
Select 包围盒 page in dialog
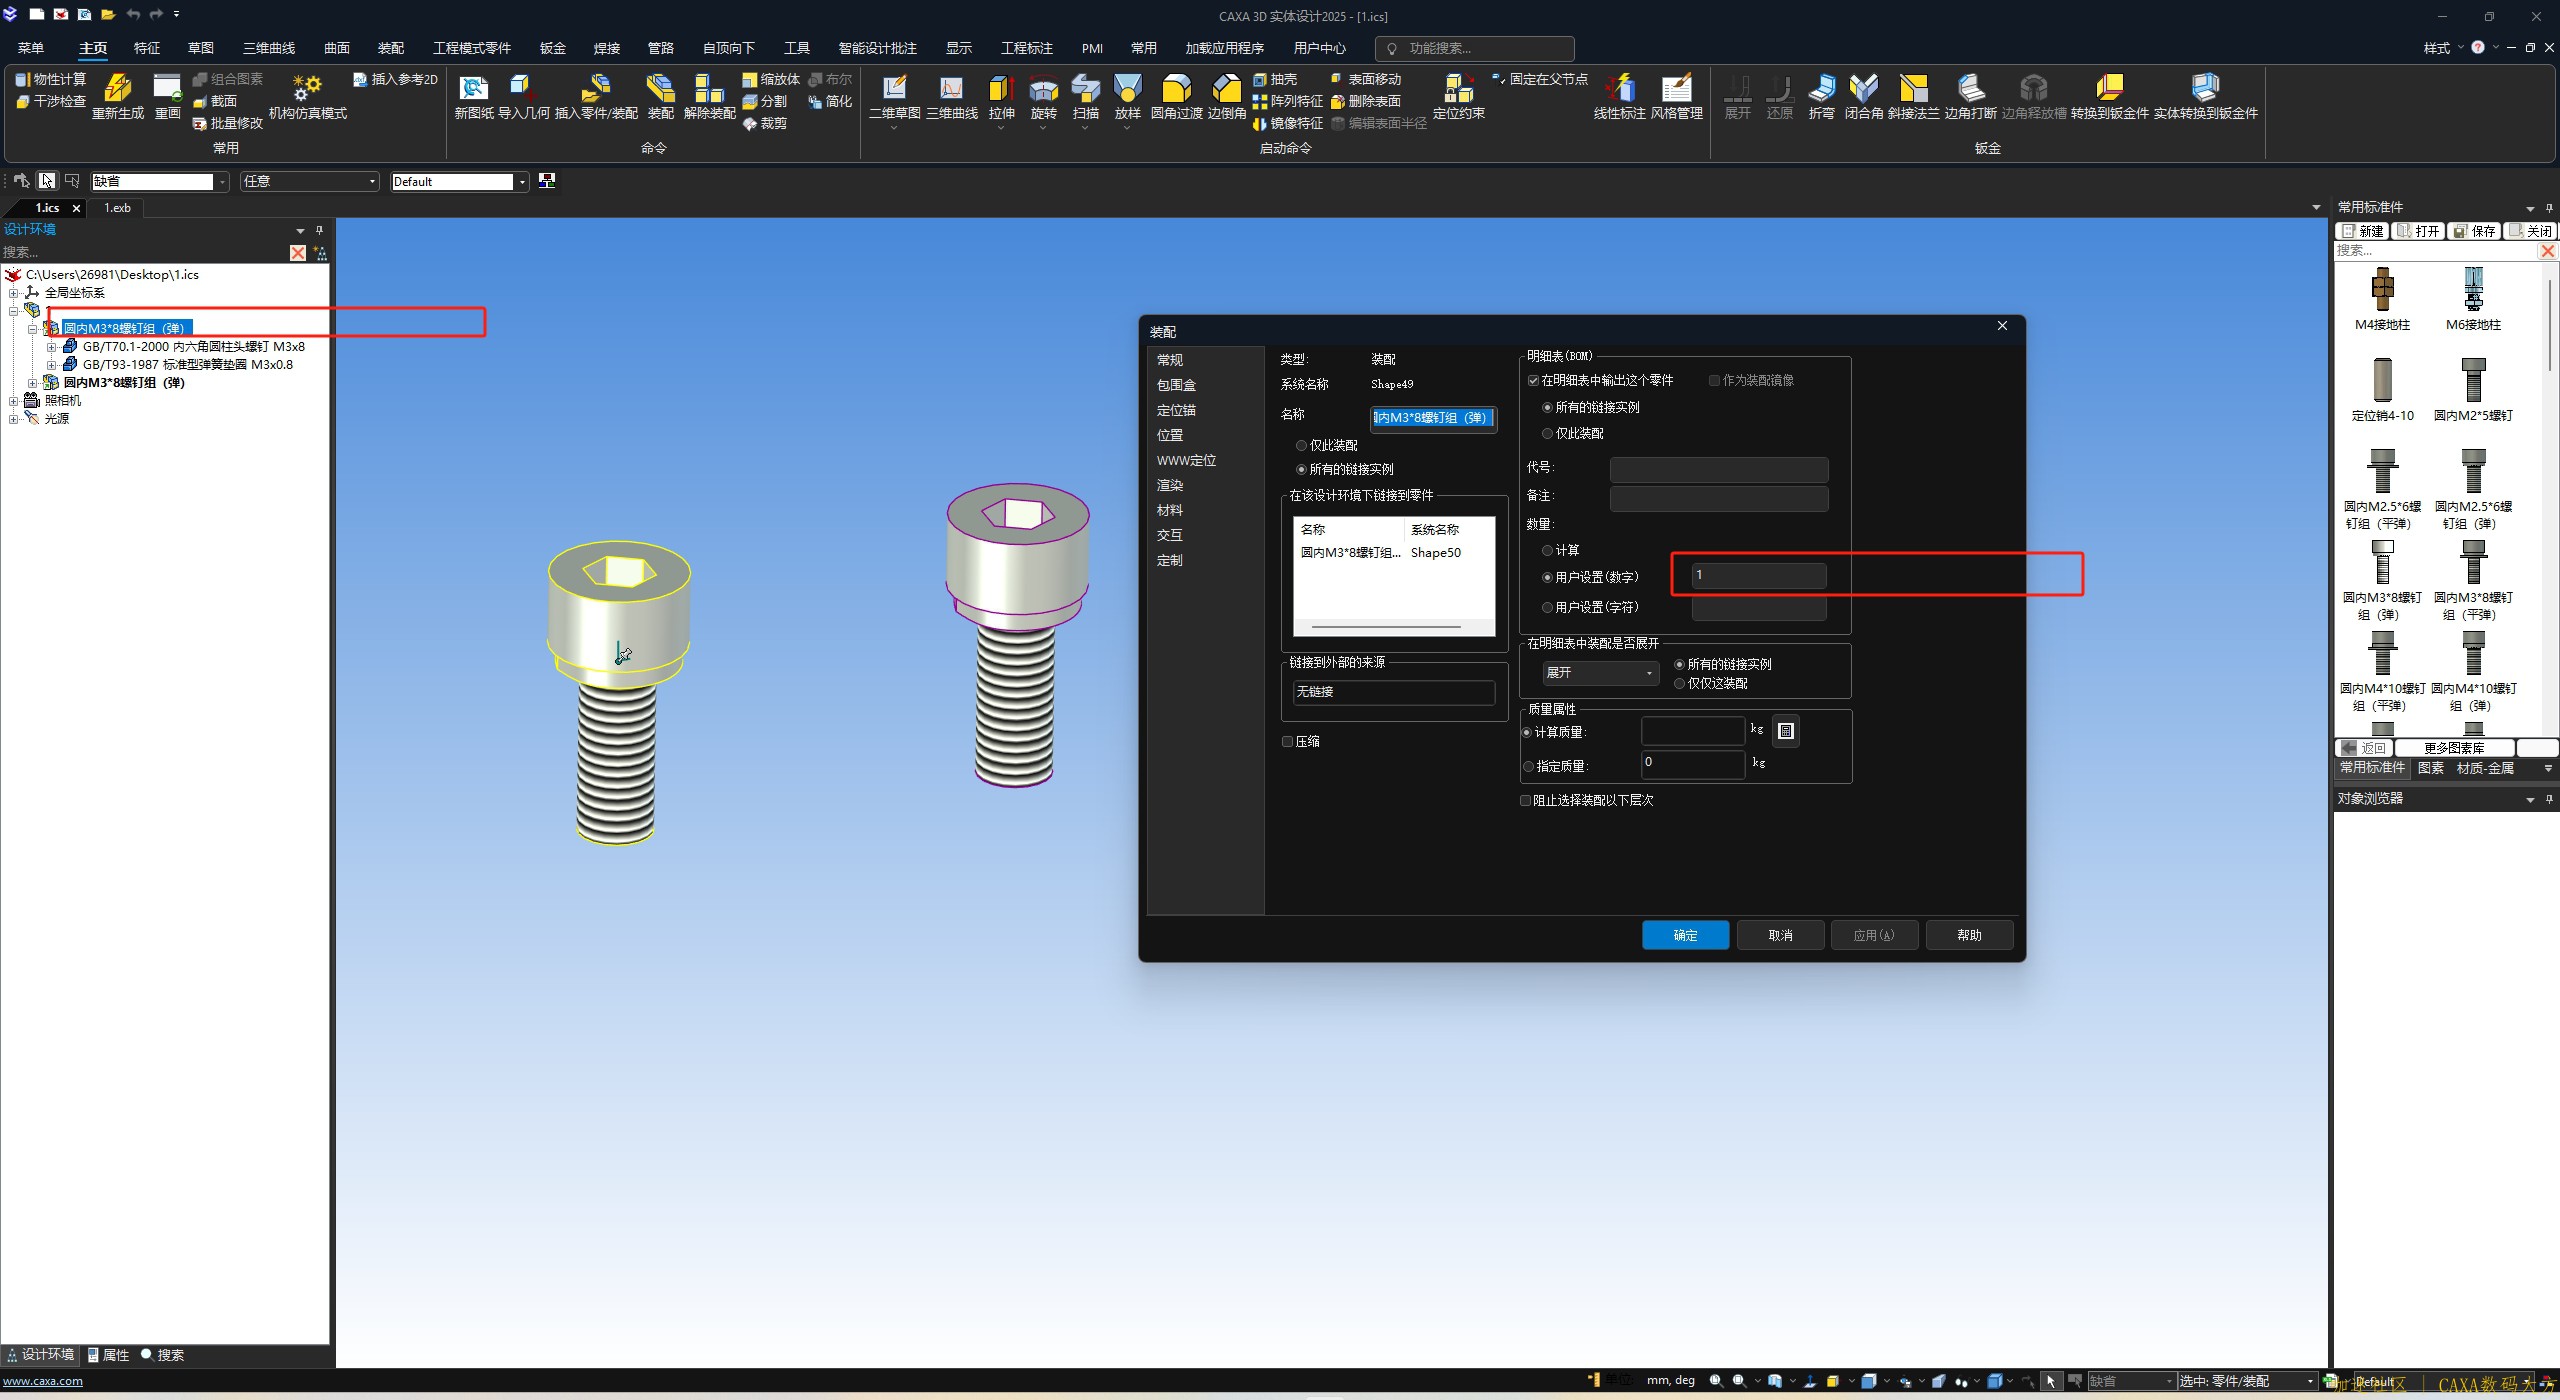[1176, 385]
